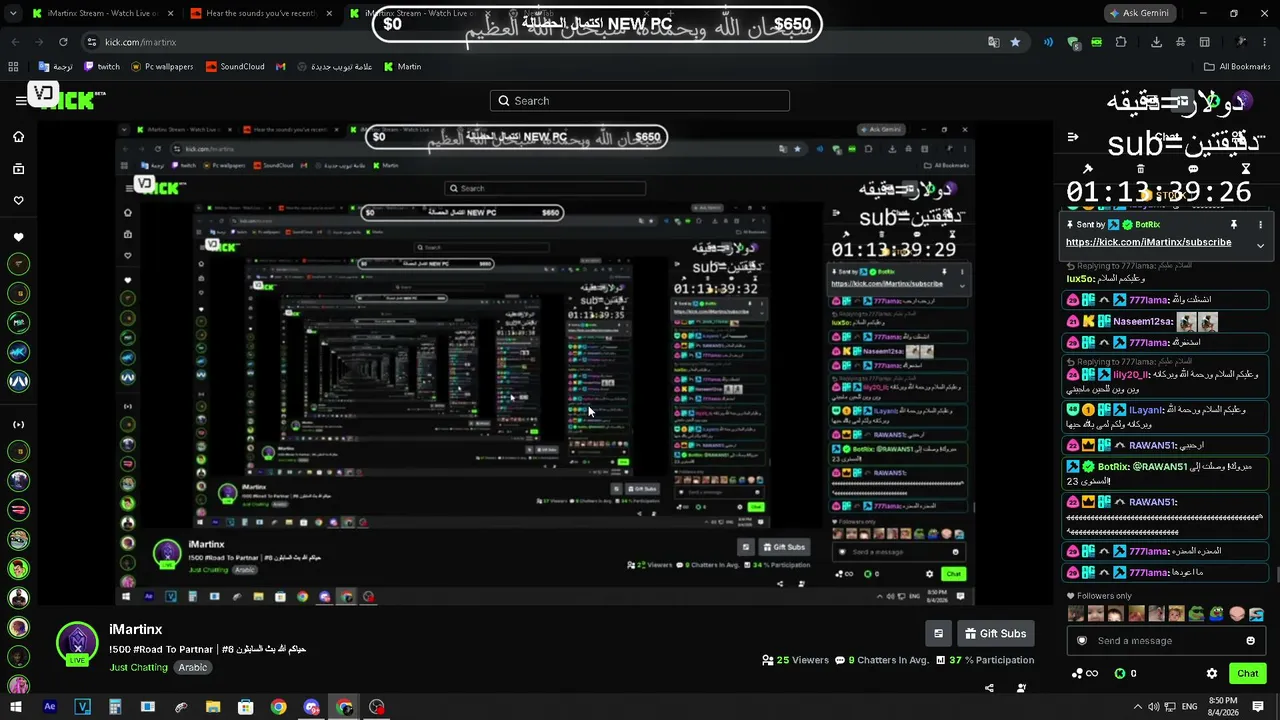The width and height of the screenshot is (1280, 720).
Task: Open the Following heart outline icon
Action: (x=18, y=201)
